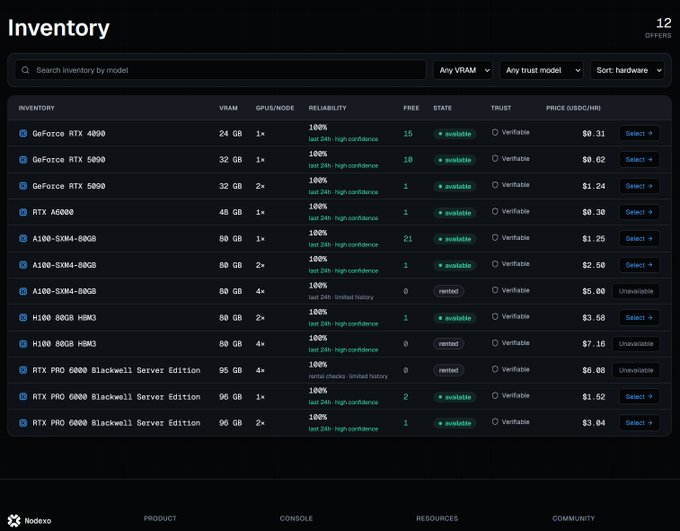Click the chip icon on the RTX PRO 6000 96 GB 2× row
This screenshot has height=531, width=680.
pyautogui.click(x=23, y=423)
